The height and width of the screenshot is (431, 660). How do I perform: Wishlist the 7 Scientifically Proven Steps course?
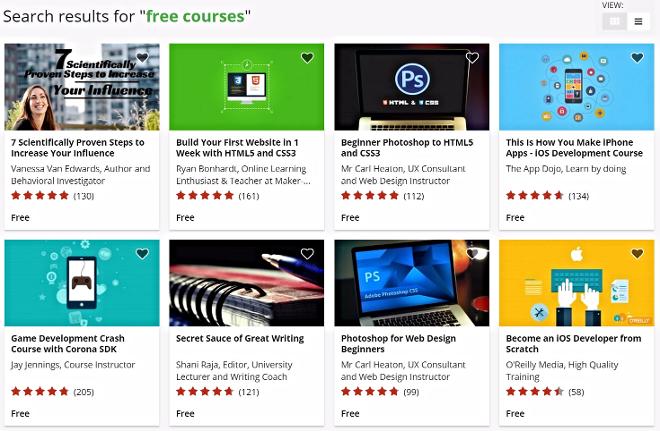(x=142, y=58)
